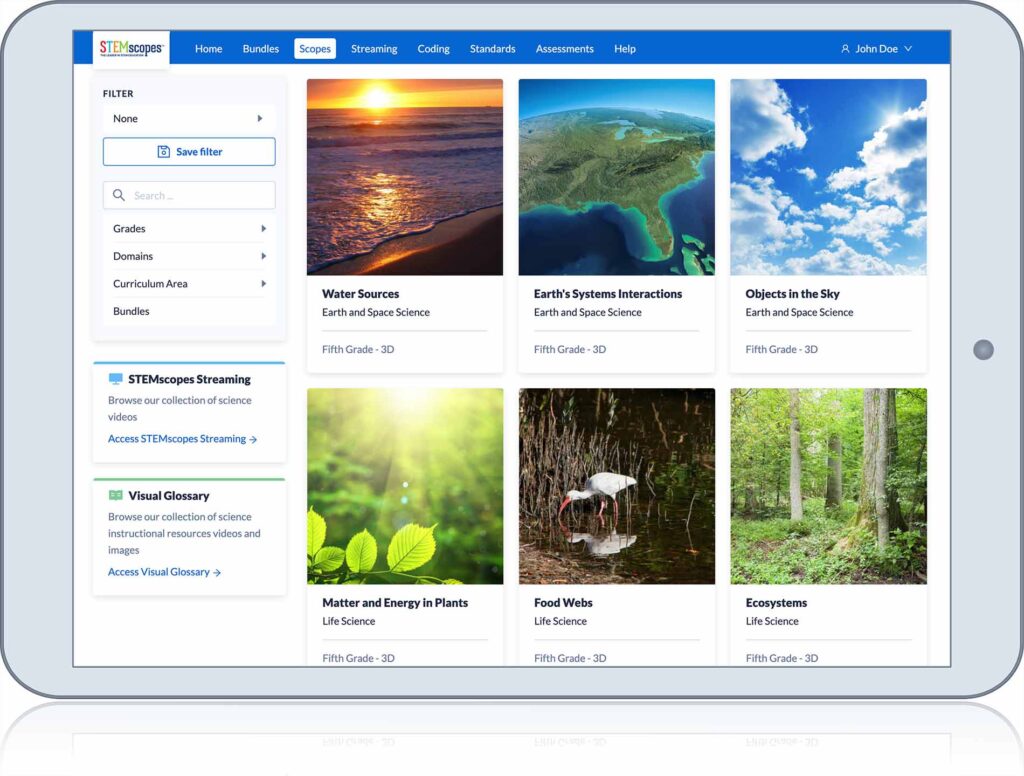Click the save icon in Save filter

pos(164,152)
